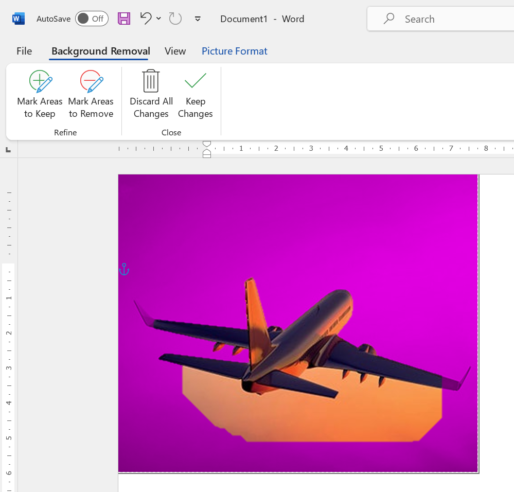Open the File menu
The image size is (514, 492).
[24, 51]
